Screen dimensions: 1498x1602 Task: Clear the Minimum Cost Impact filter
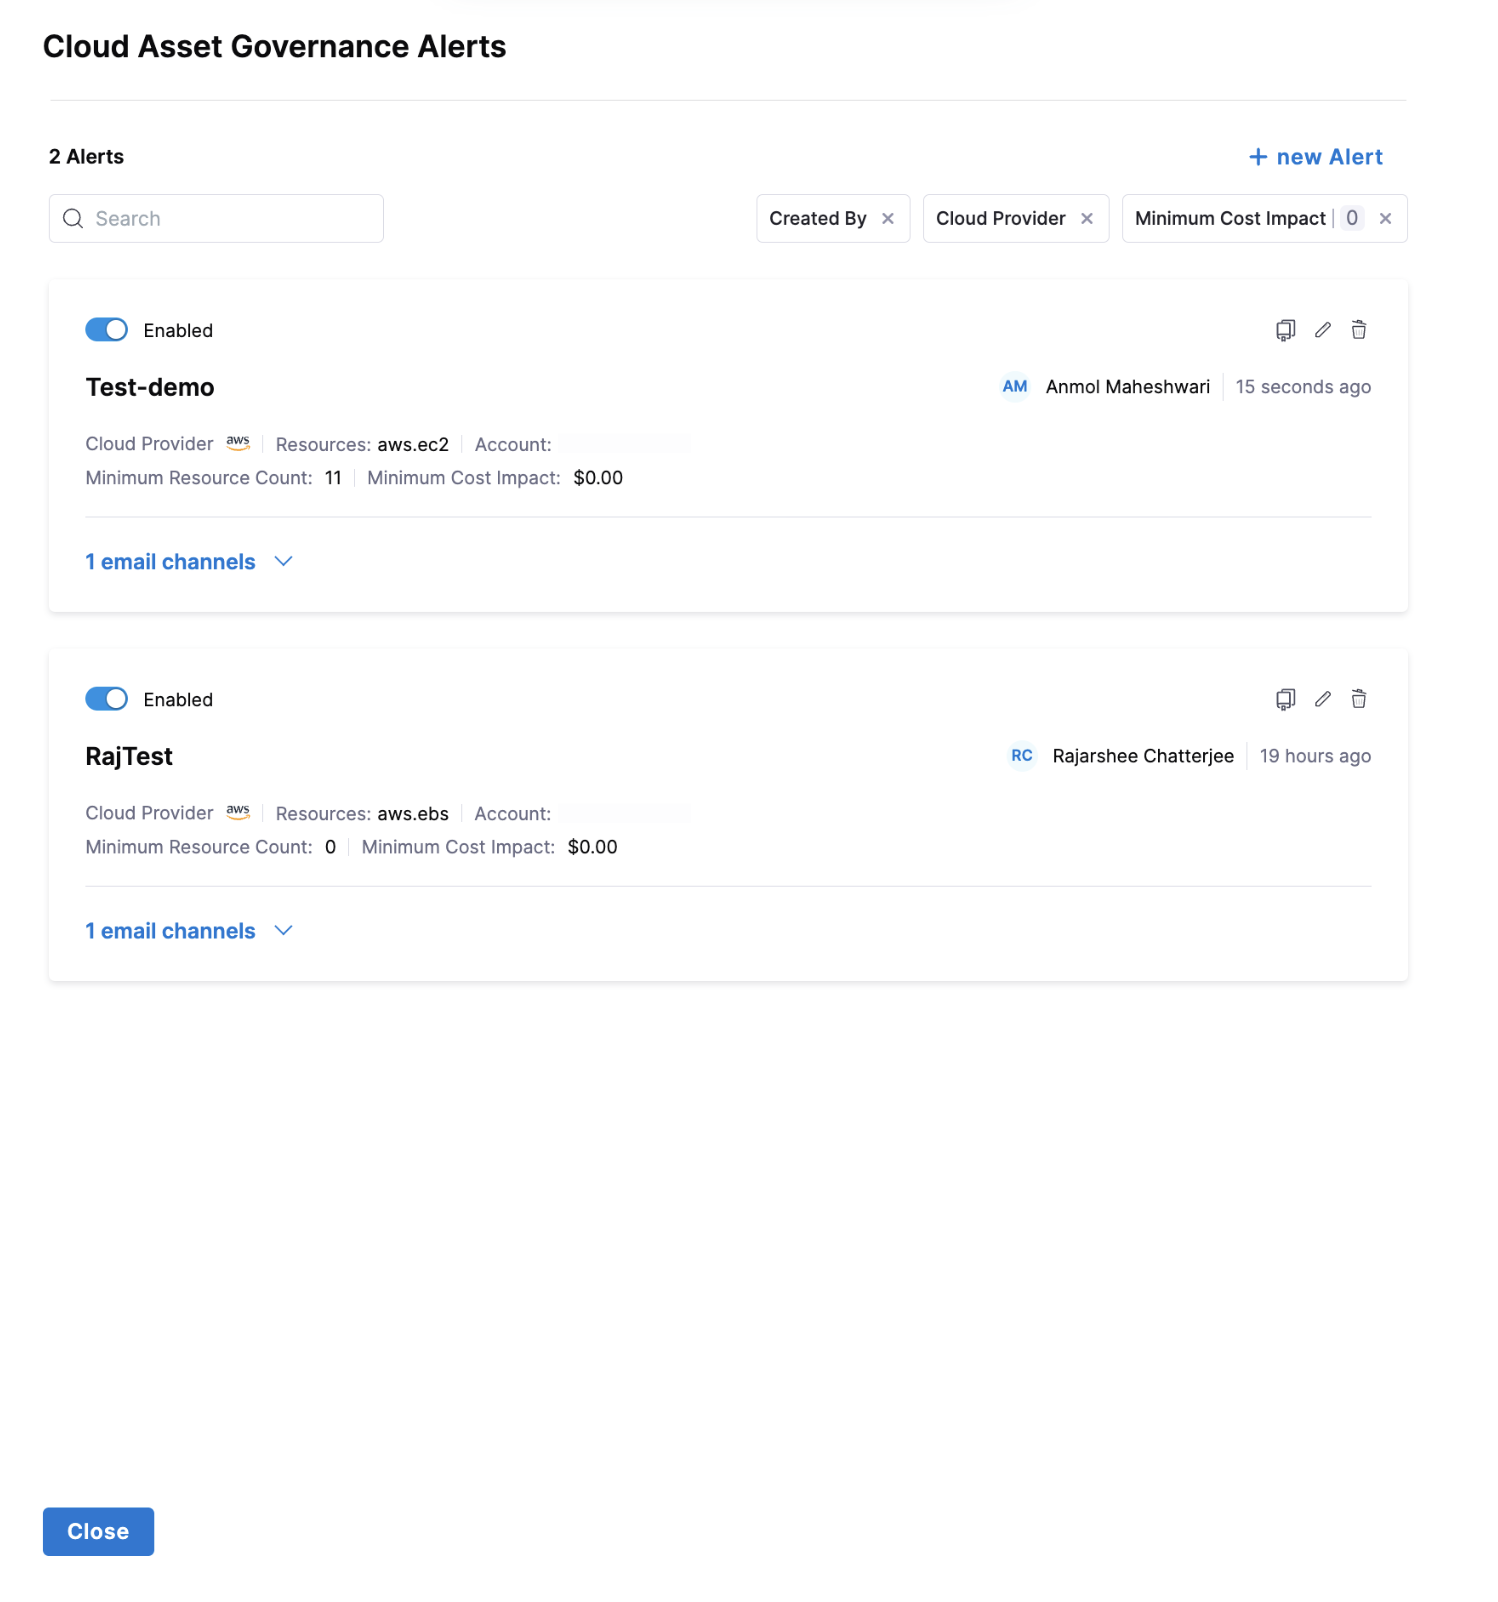pos(1385,219)
